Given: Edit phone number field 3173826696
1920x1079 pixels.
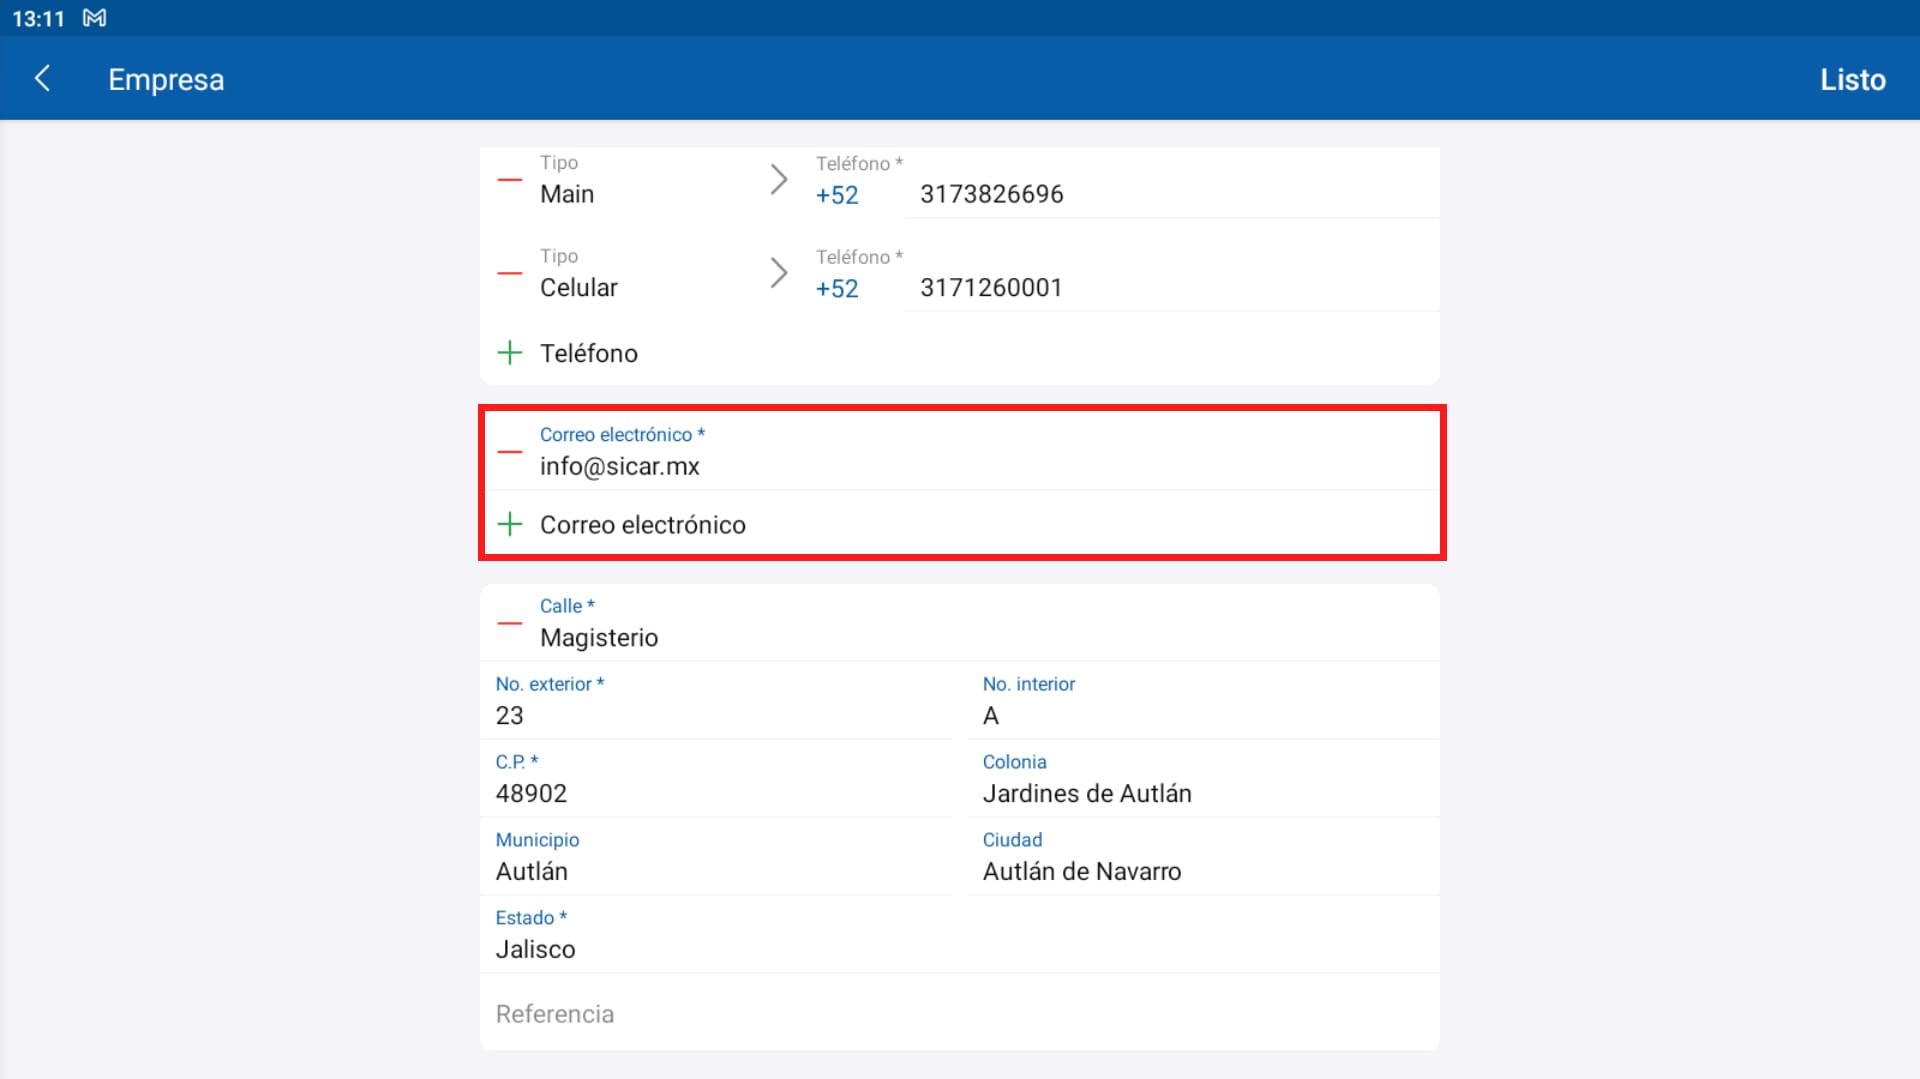Looking at the screenshot, I should 1170,194.
